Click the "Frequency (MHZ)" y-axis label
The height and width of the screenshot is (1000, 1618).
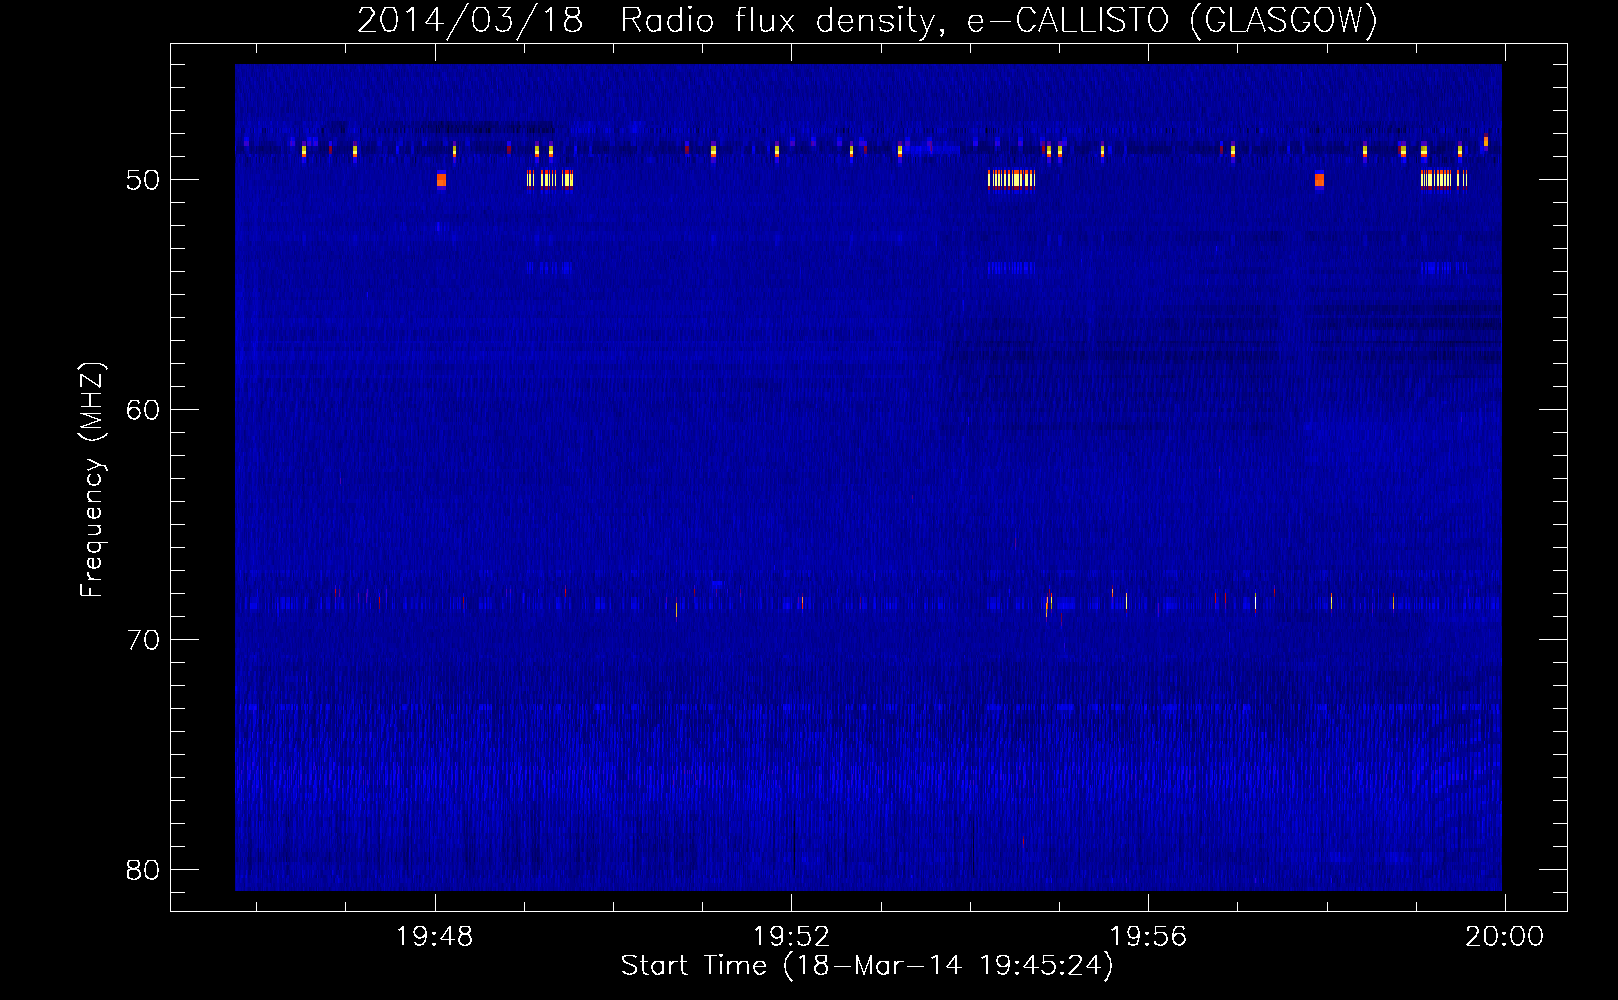pyautogui.click(x=92, y=480)
